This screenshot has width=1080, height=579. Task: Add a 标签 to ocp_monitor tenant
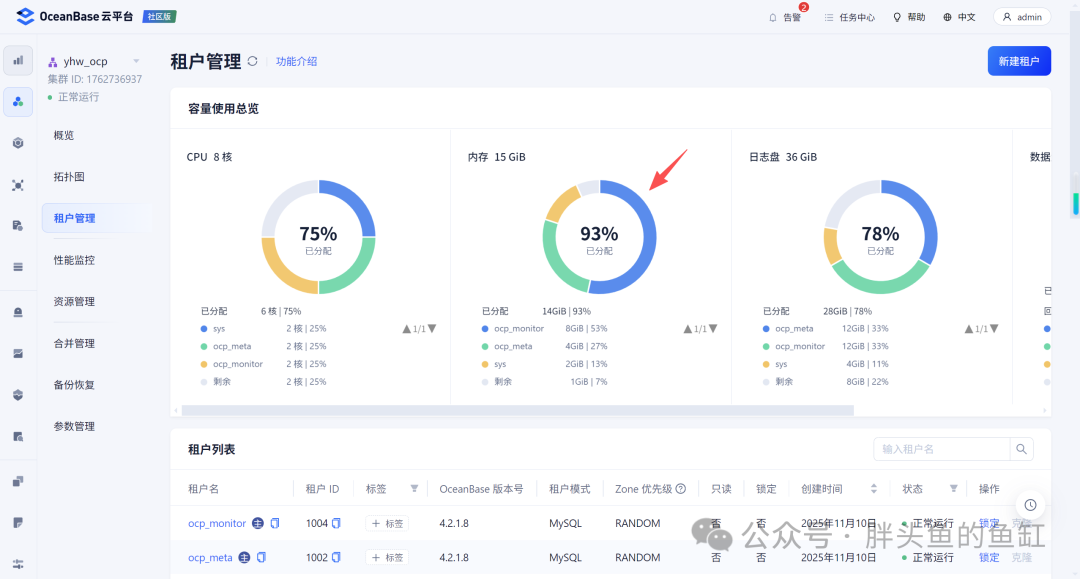coord(387,523)
